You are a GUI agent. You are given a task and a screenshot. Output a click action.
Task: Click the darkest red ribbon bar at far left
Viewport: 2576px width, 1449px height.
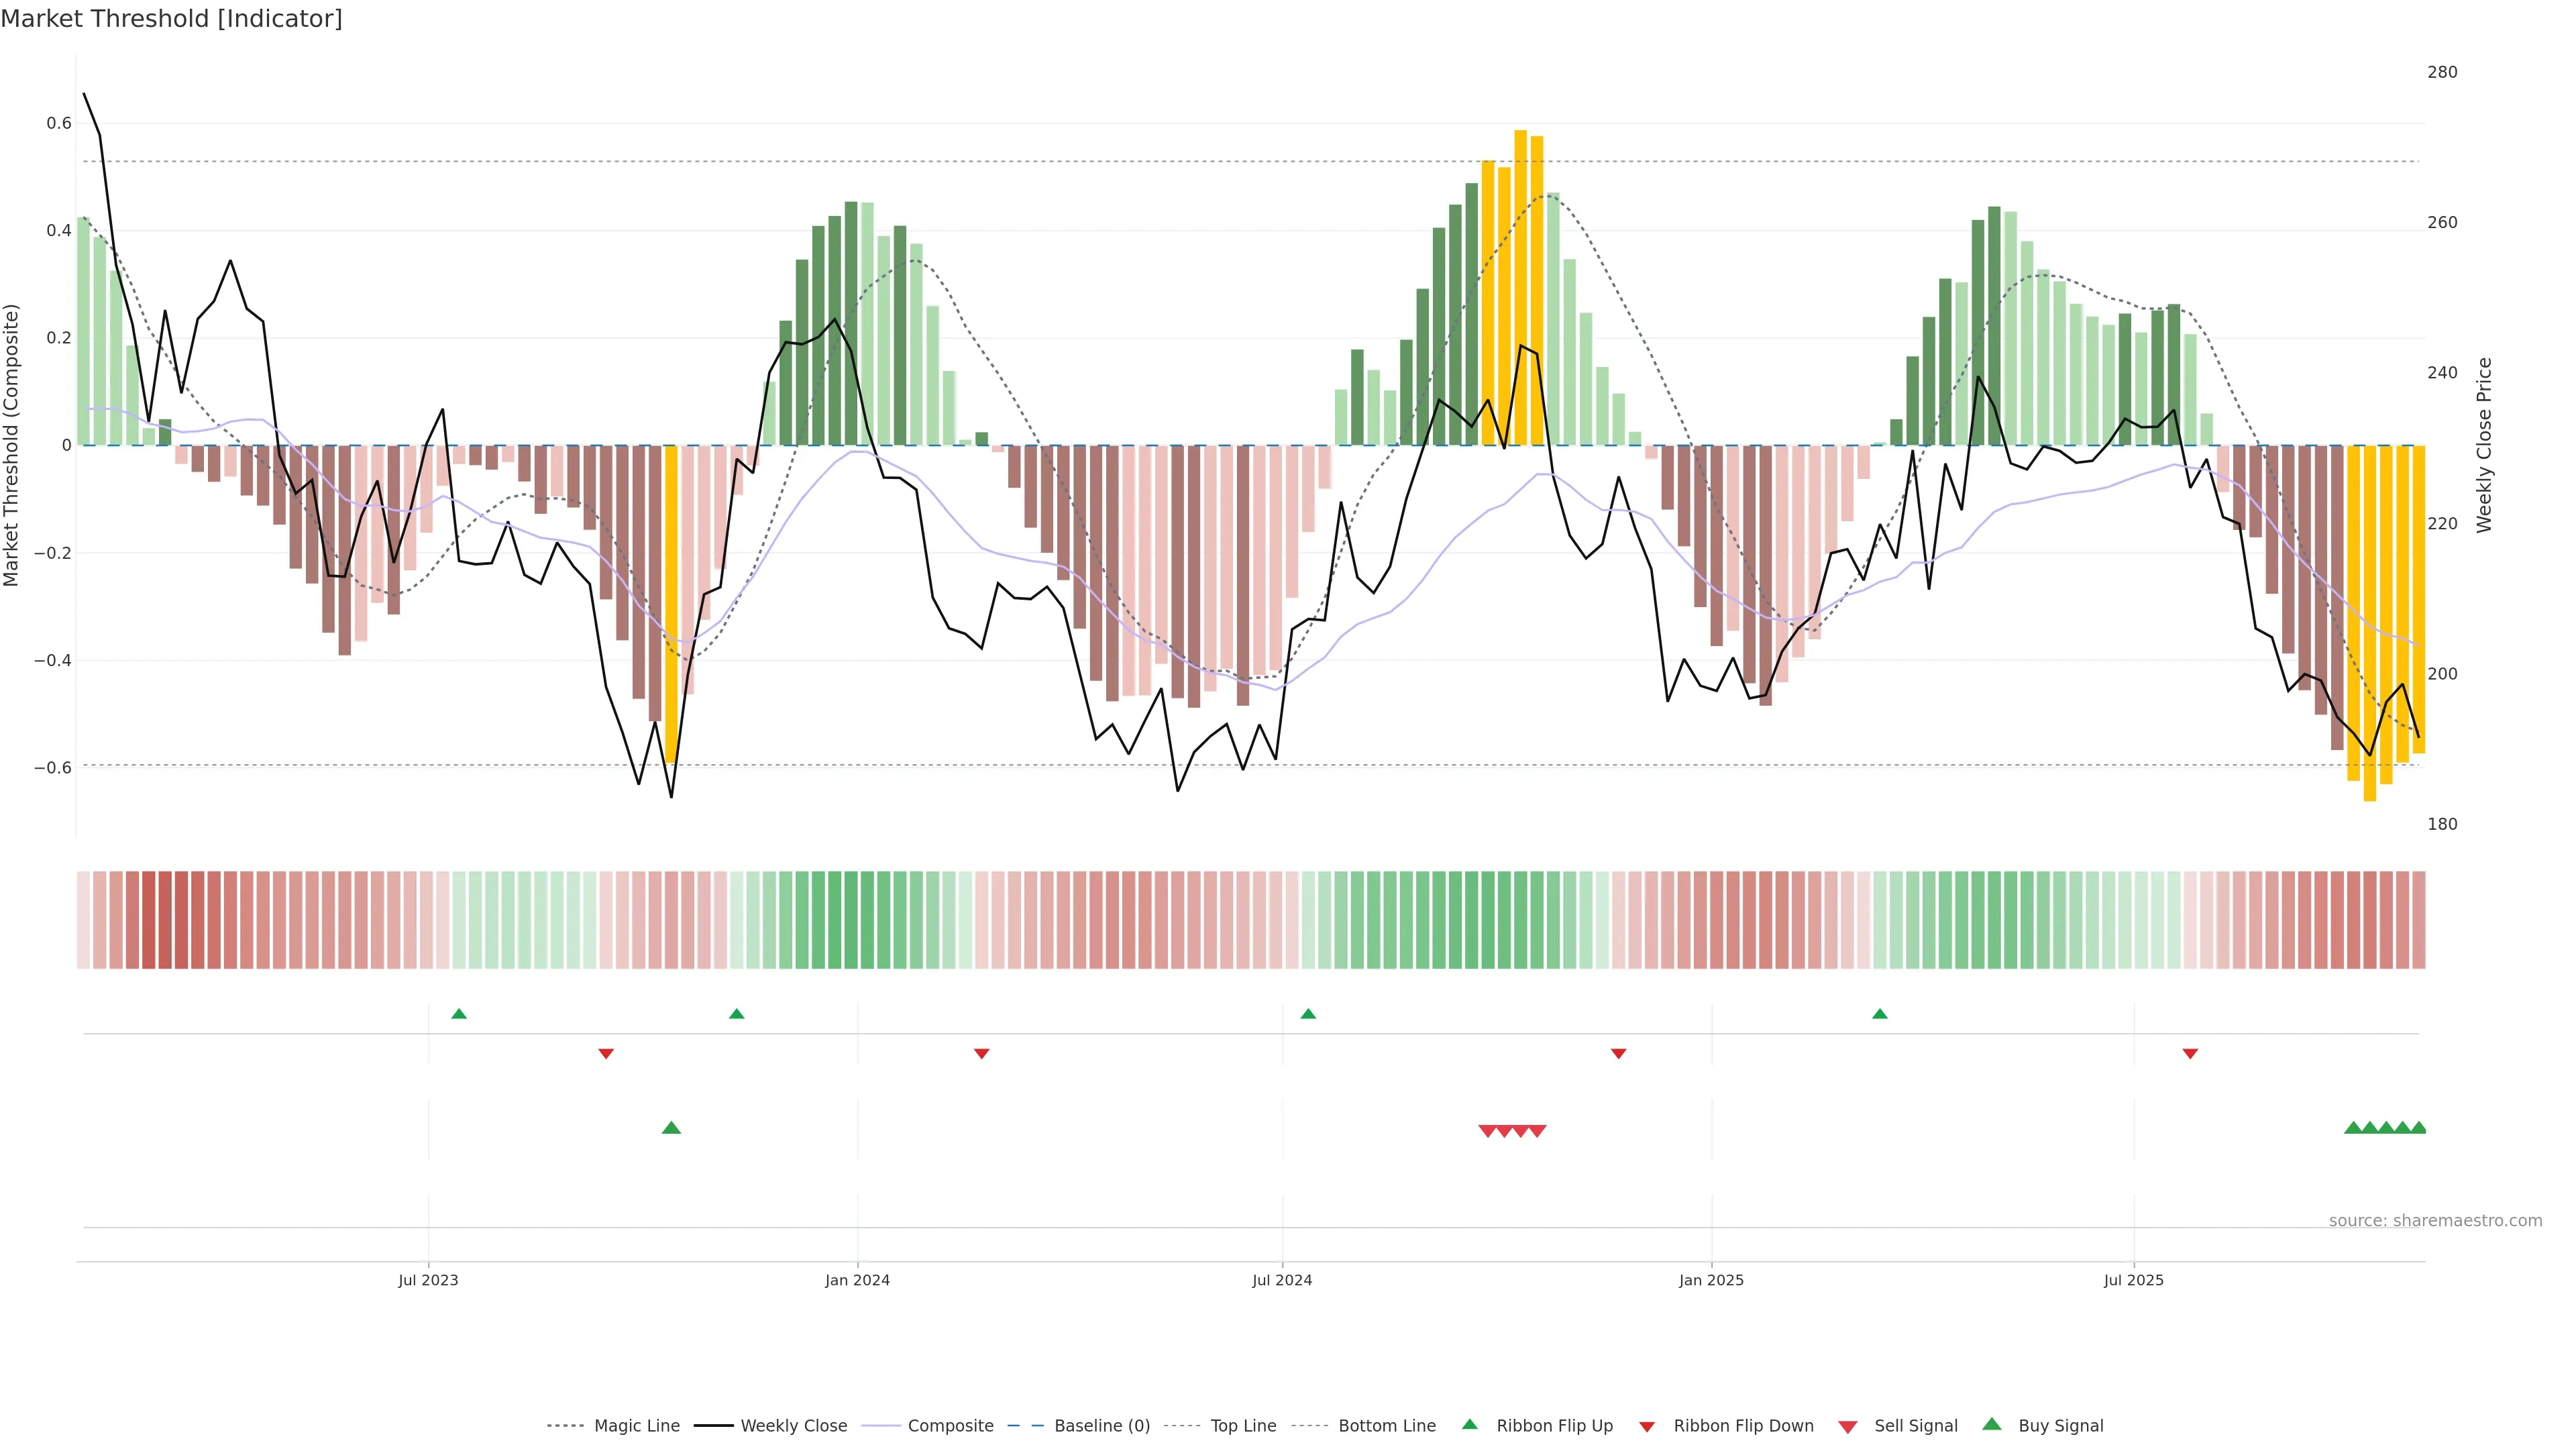[149, 920]
